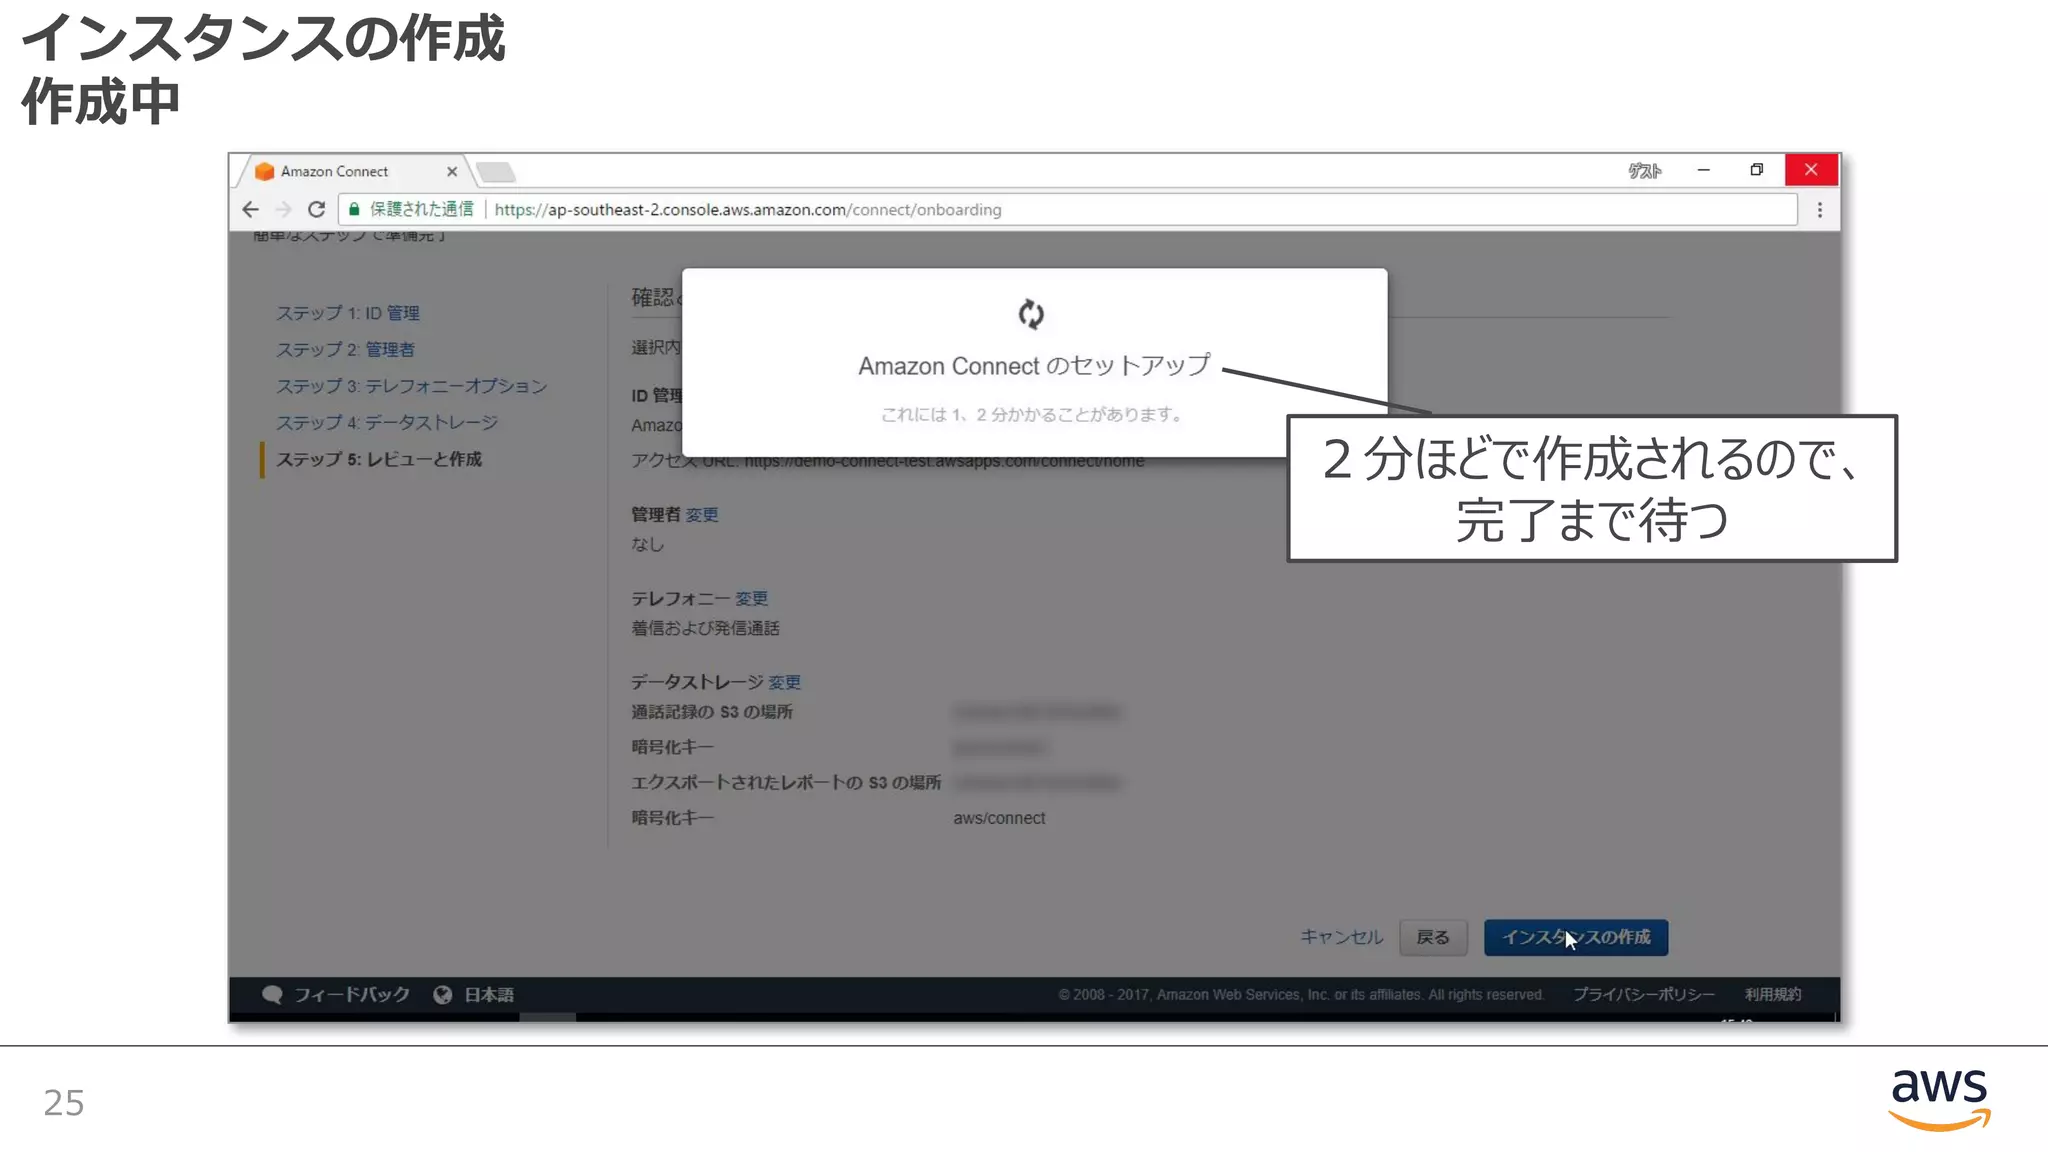Open プライバシーポリシー footer link
Image resolution: width=2048 pixels, height=1152 pixels.
1643,994
